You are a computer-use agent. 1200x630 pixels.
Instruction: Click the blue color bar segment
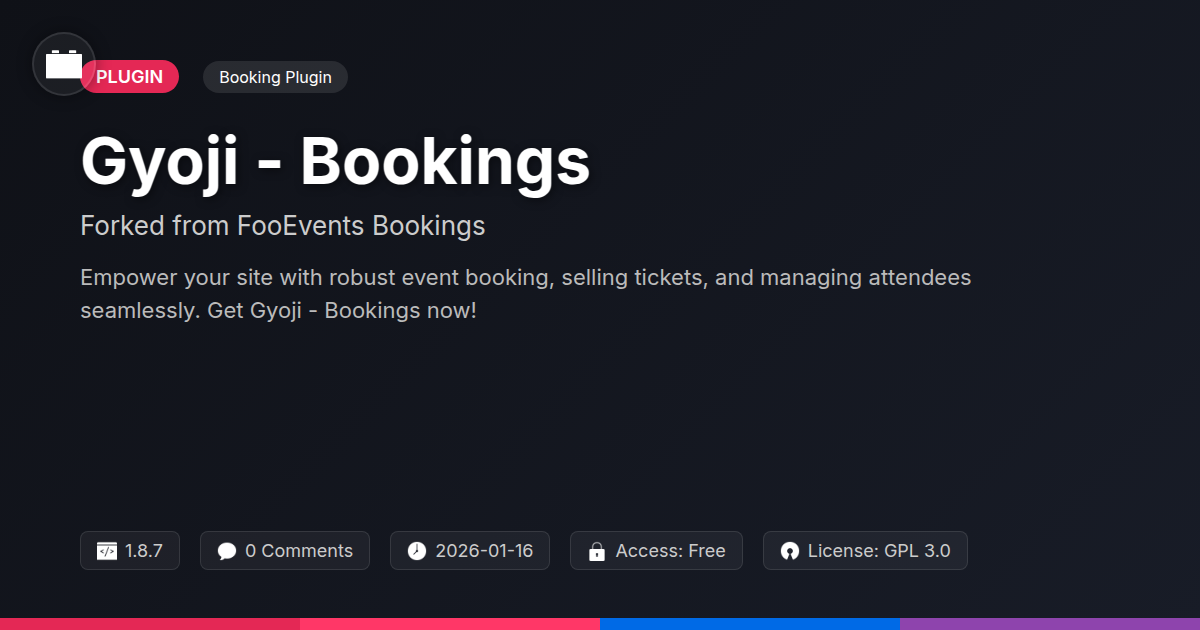coord(750,624)
